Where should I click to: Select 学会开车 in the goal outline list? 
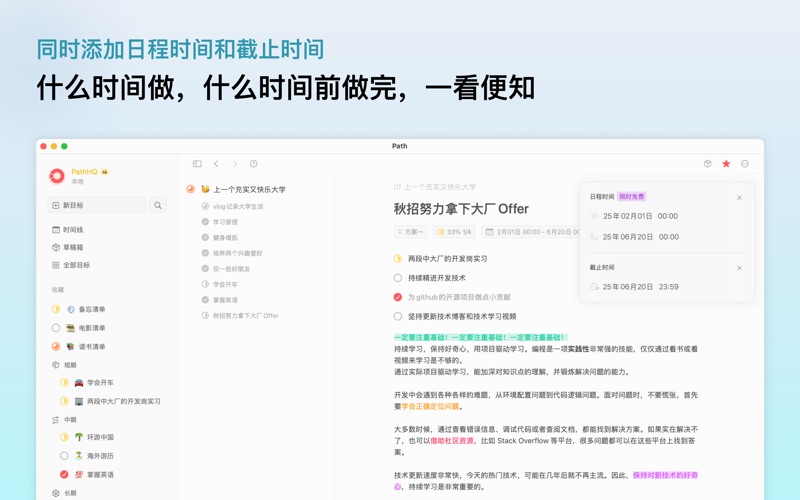click(x=225, y=285)
